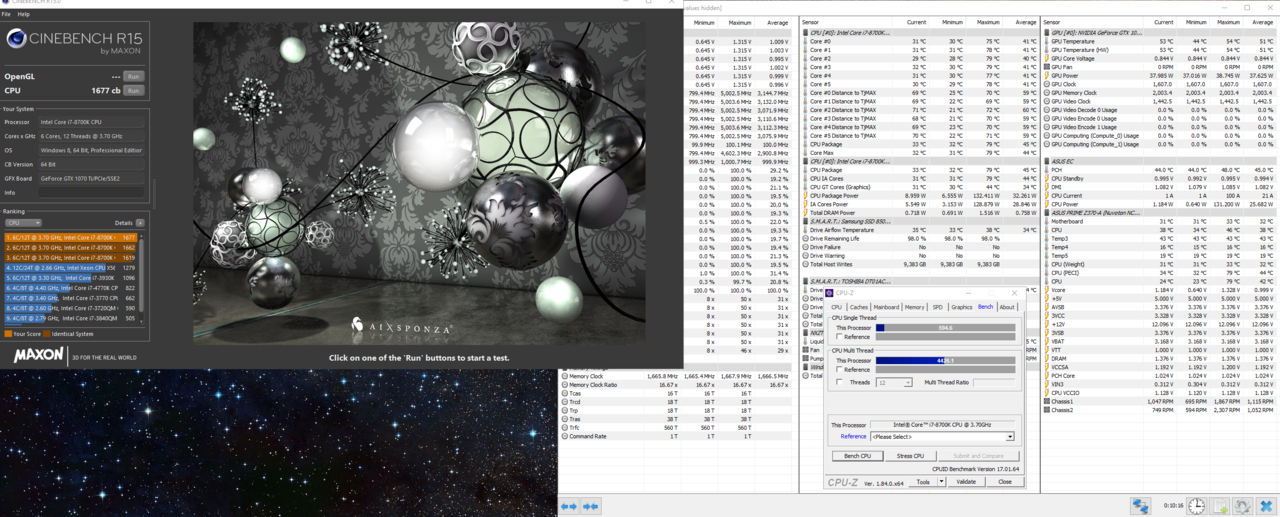
Task: Select the GPU Temperature sensor row icon
Action: tap(1047, 41)
